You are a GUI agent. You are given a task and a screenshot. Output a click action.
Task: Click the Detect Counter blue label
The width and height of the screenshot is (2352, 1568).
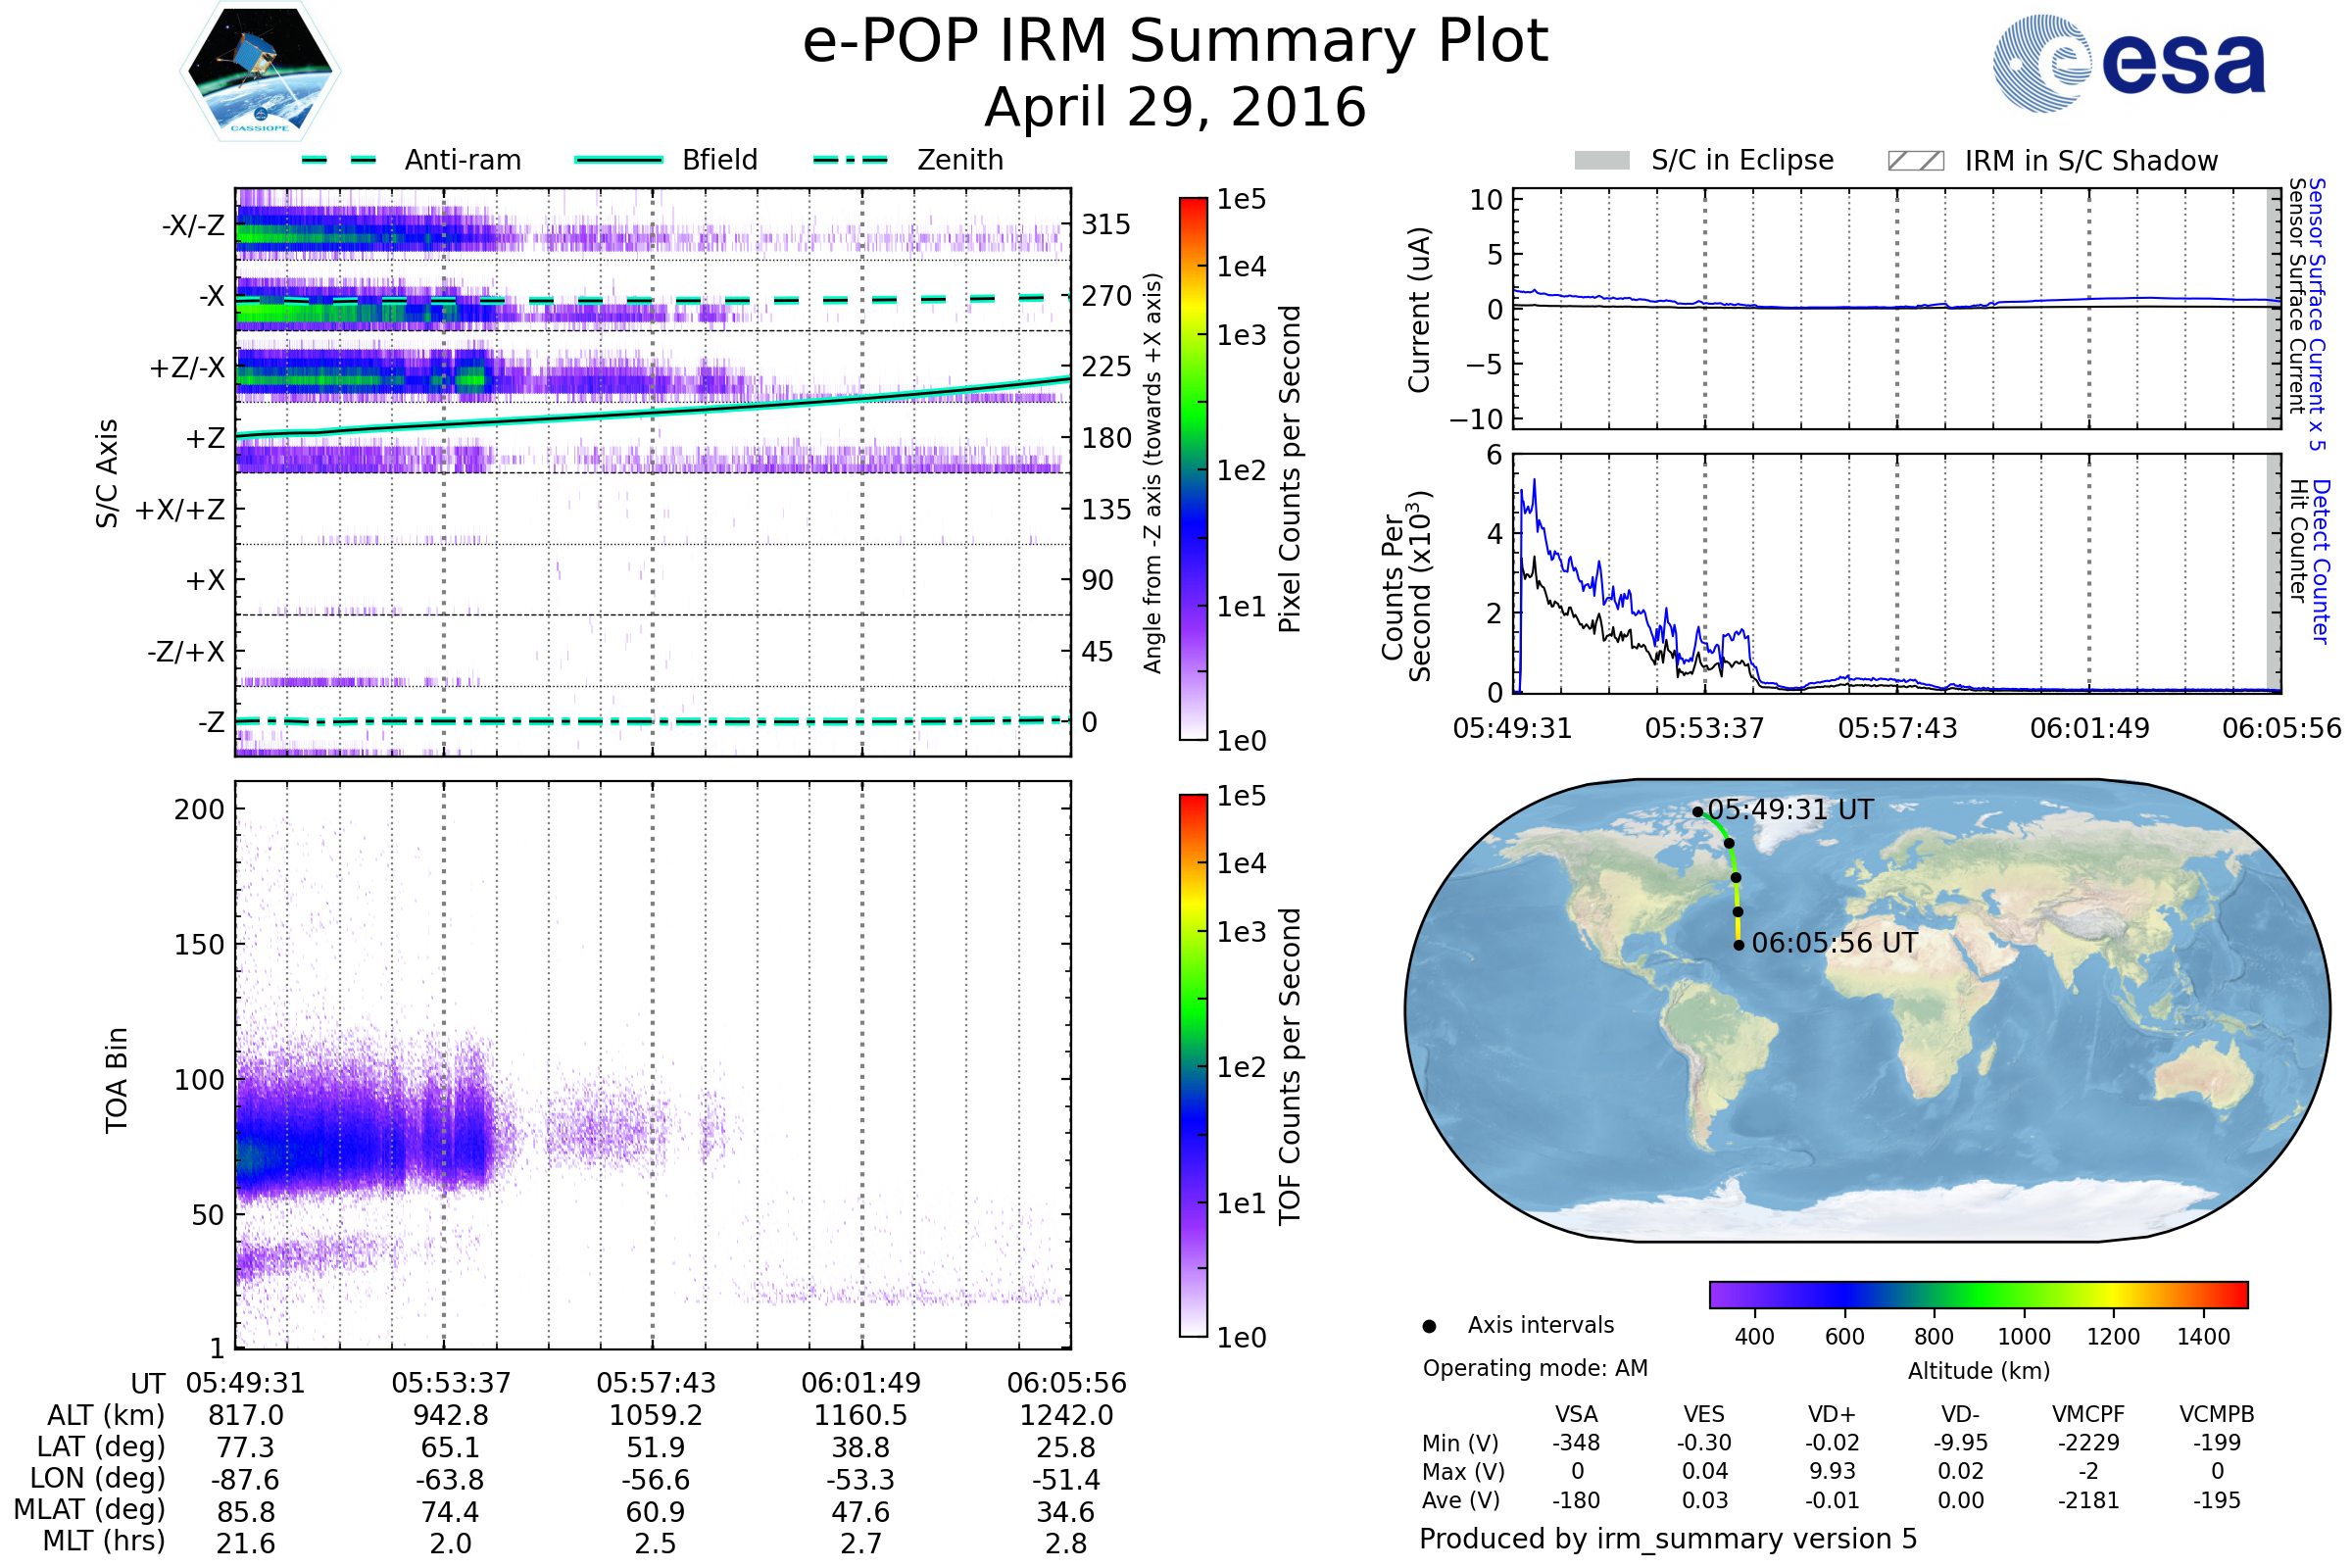coord(2322,562)
